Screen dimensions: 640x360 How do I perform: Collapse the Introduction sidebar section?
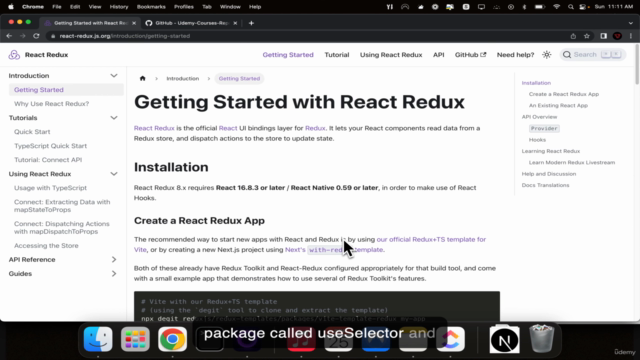click(114, 76)
